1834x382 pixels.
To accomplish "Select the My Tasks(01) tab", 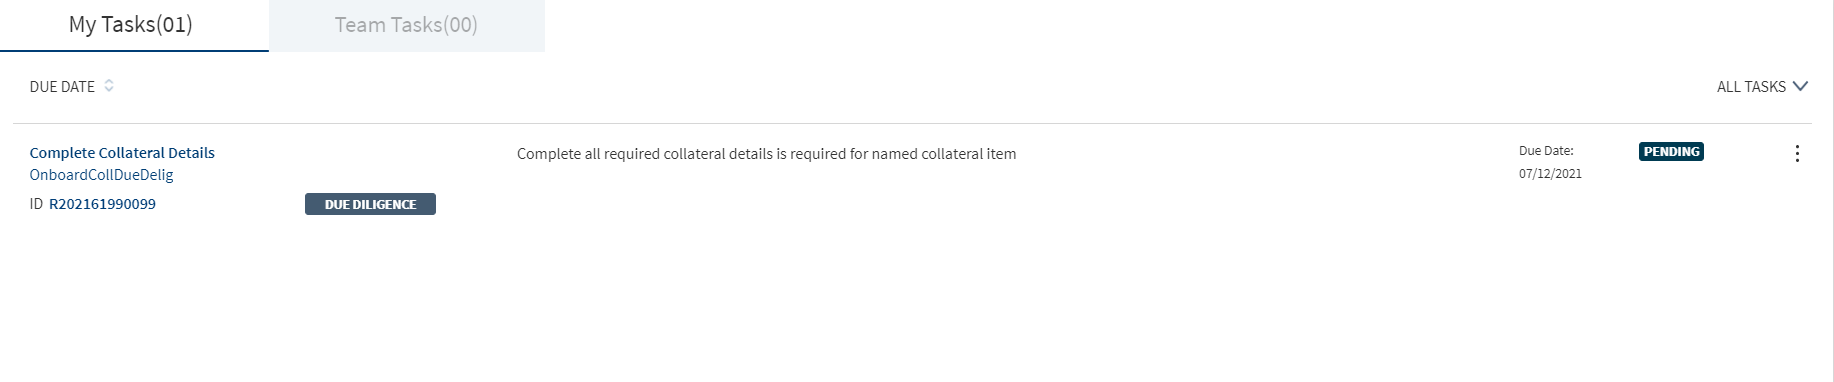I will coord(131,25).
